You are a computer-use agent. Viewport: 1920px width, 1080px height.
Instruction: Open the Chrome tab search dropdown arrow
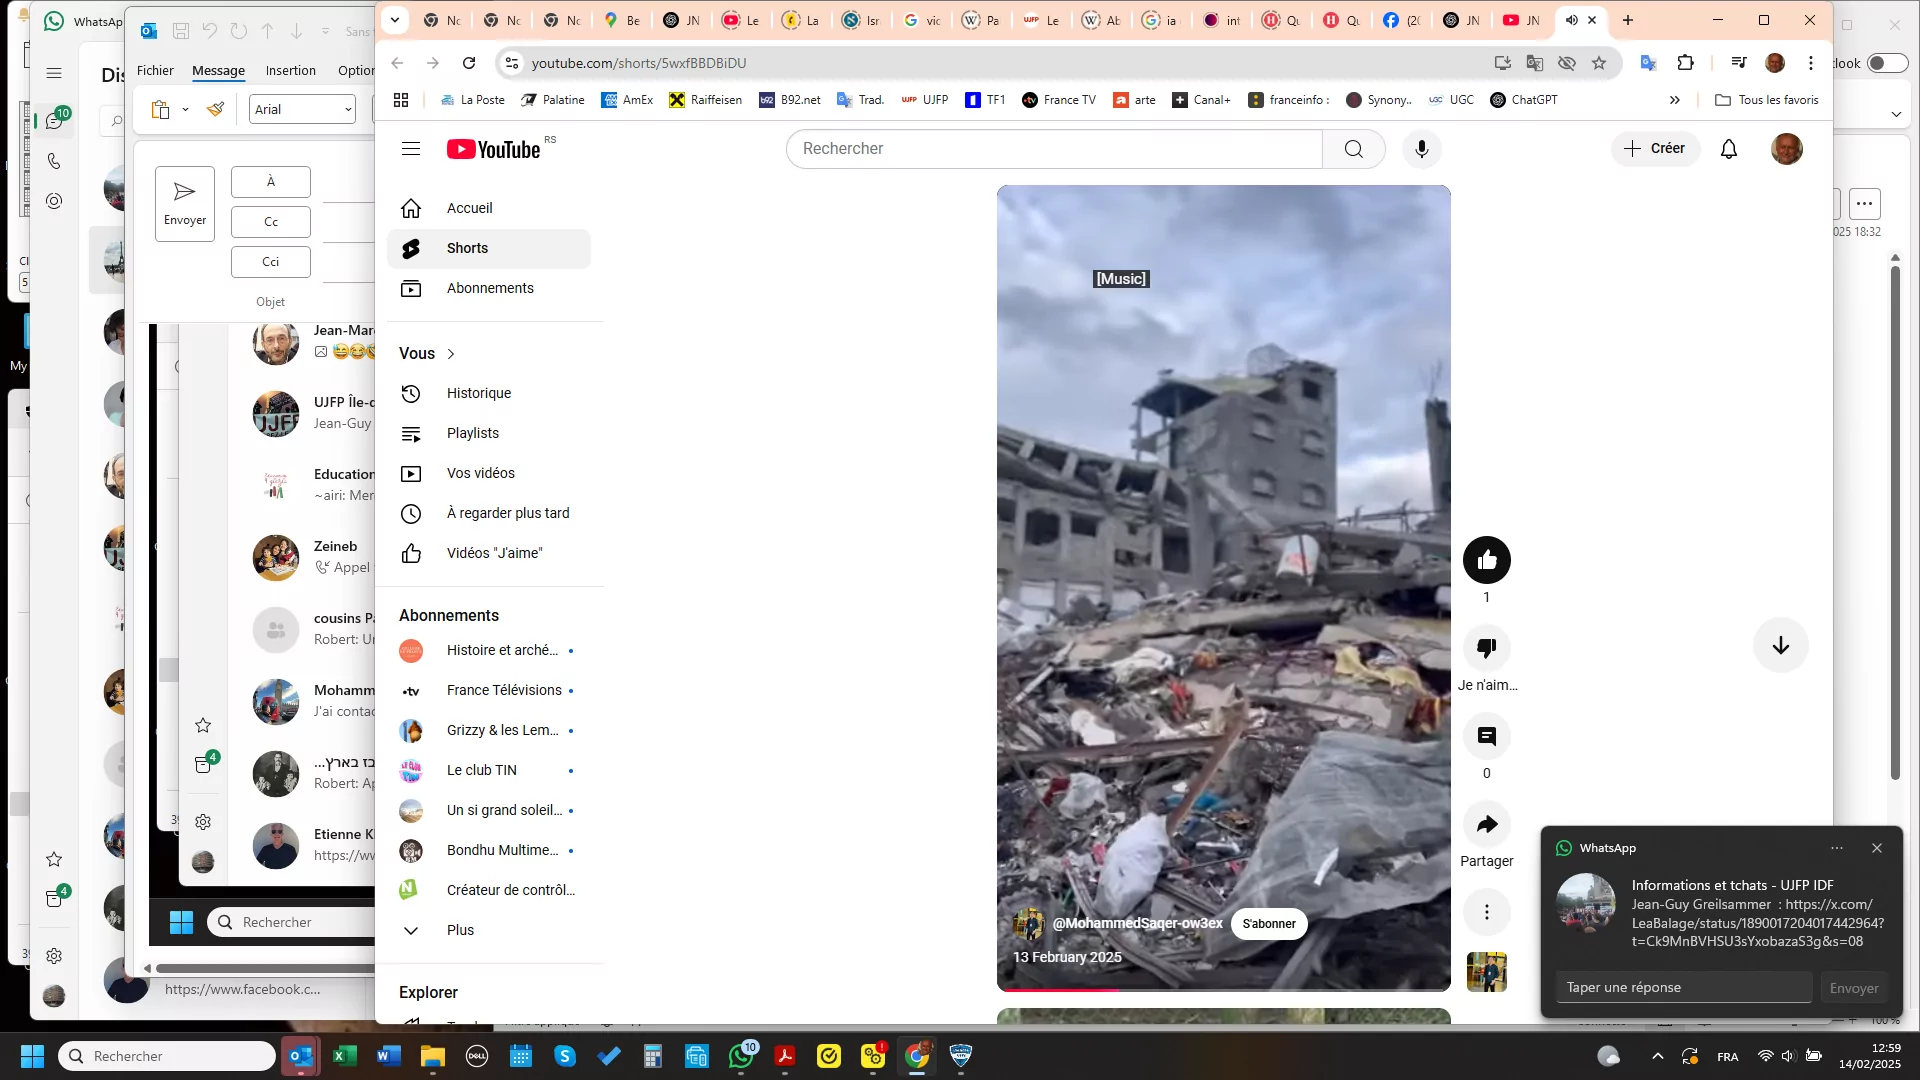(395, 20)
